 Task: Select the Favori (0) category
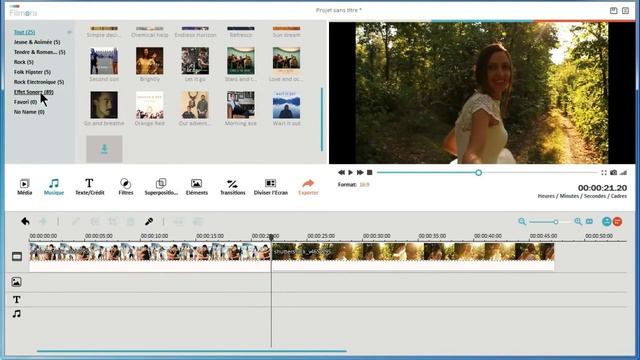pyautogui.click(x=25, y=102)
